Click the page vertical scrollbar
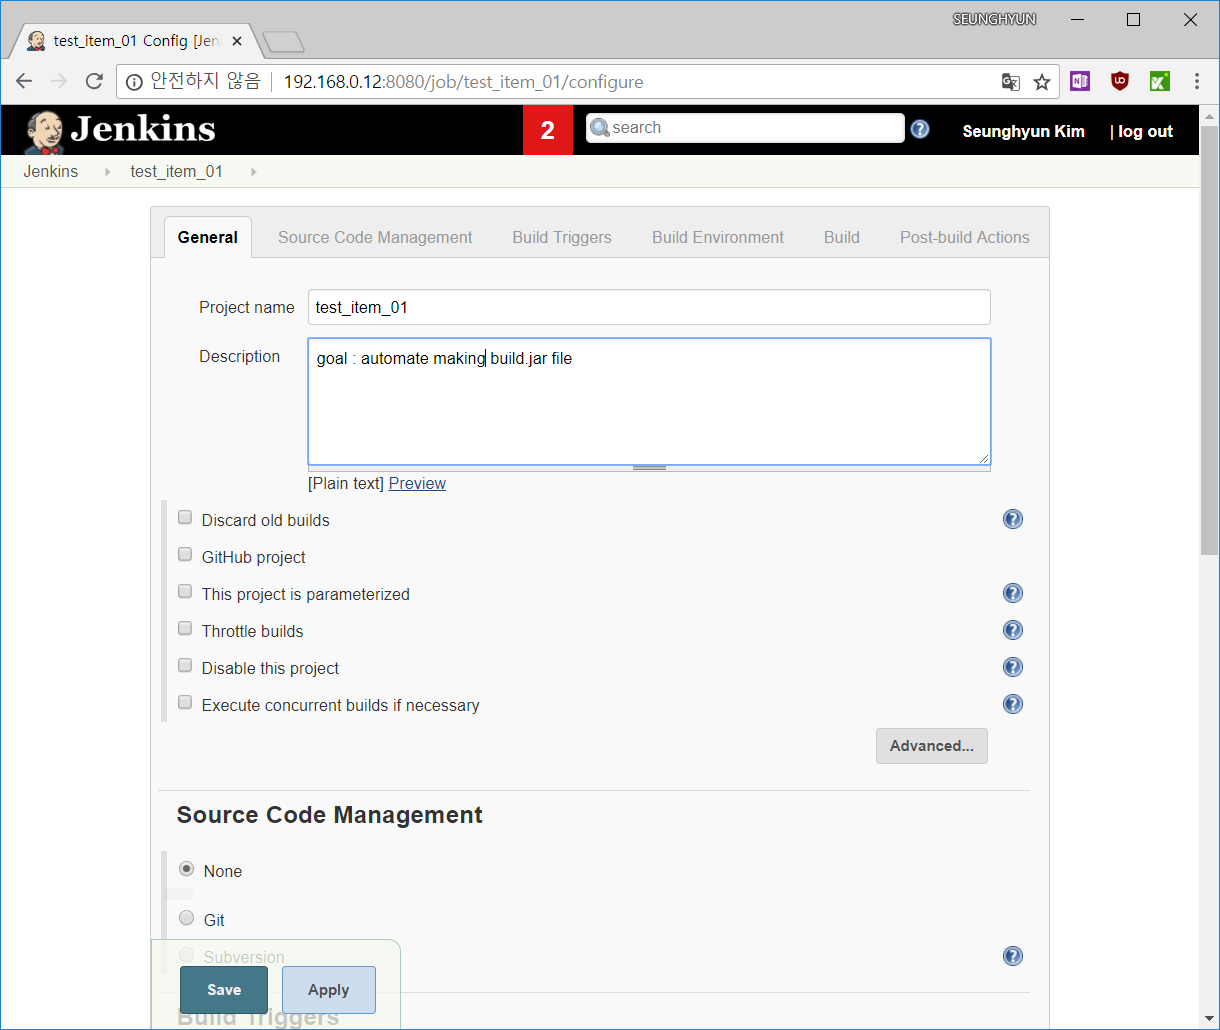This screenshot has height=1030, width=1220. (x=1209, y=340)
